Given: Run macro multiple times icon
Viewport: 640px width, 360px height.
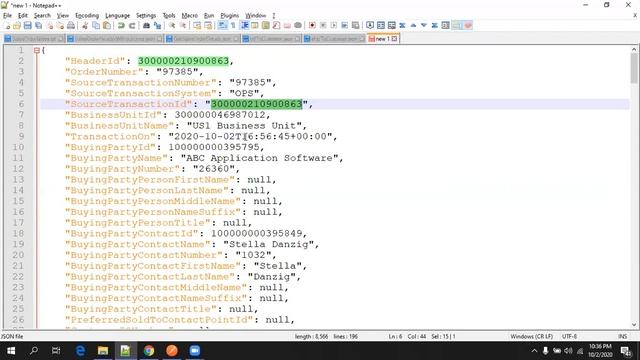Looking at the screenshot, I should [x=344, y=25].
